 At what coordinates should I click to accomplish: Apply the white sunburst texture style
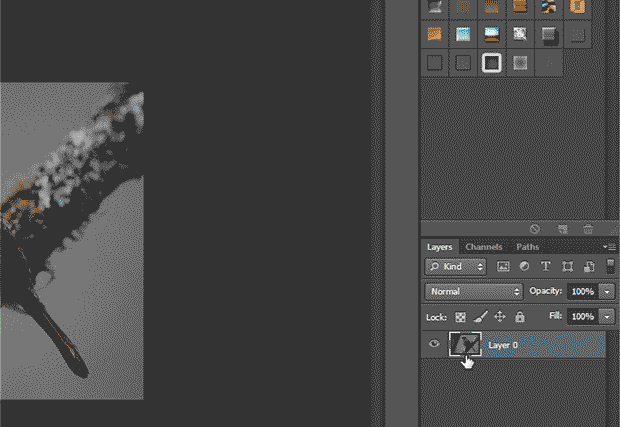[520, 34]
